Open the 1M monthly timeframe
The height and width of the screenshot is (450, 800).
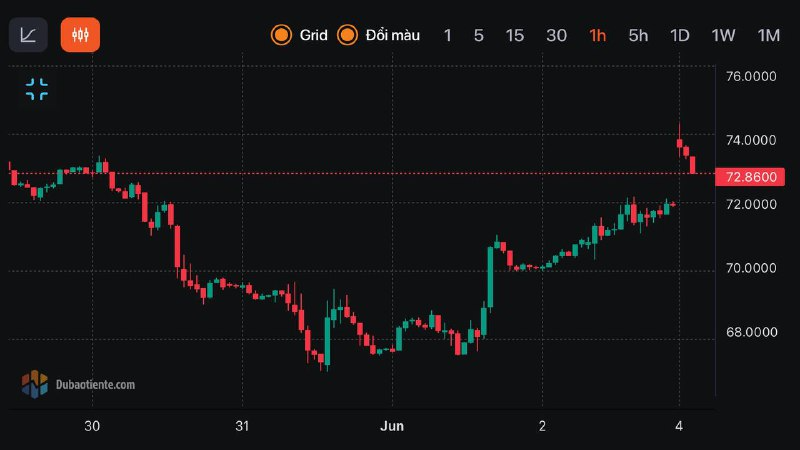768,35
